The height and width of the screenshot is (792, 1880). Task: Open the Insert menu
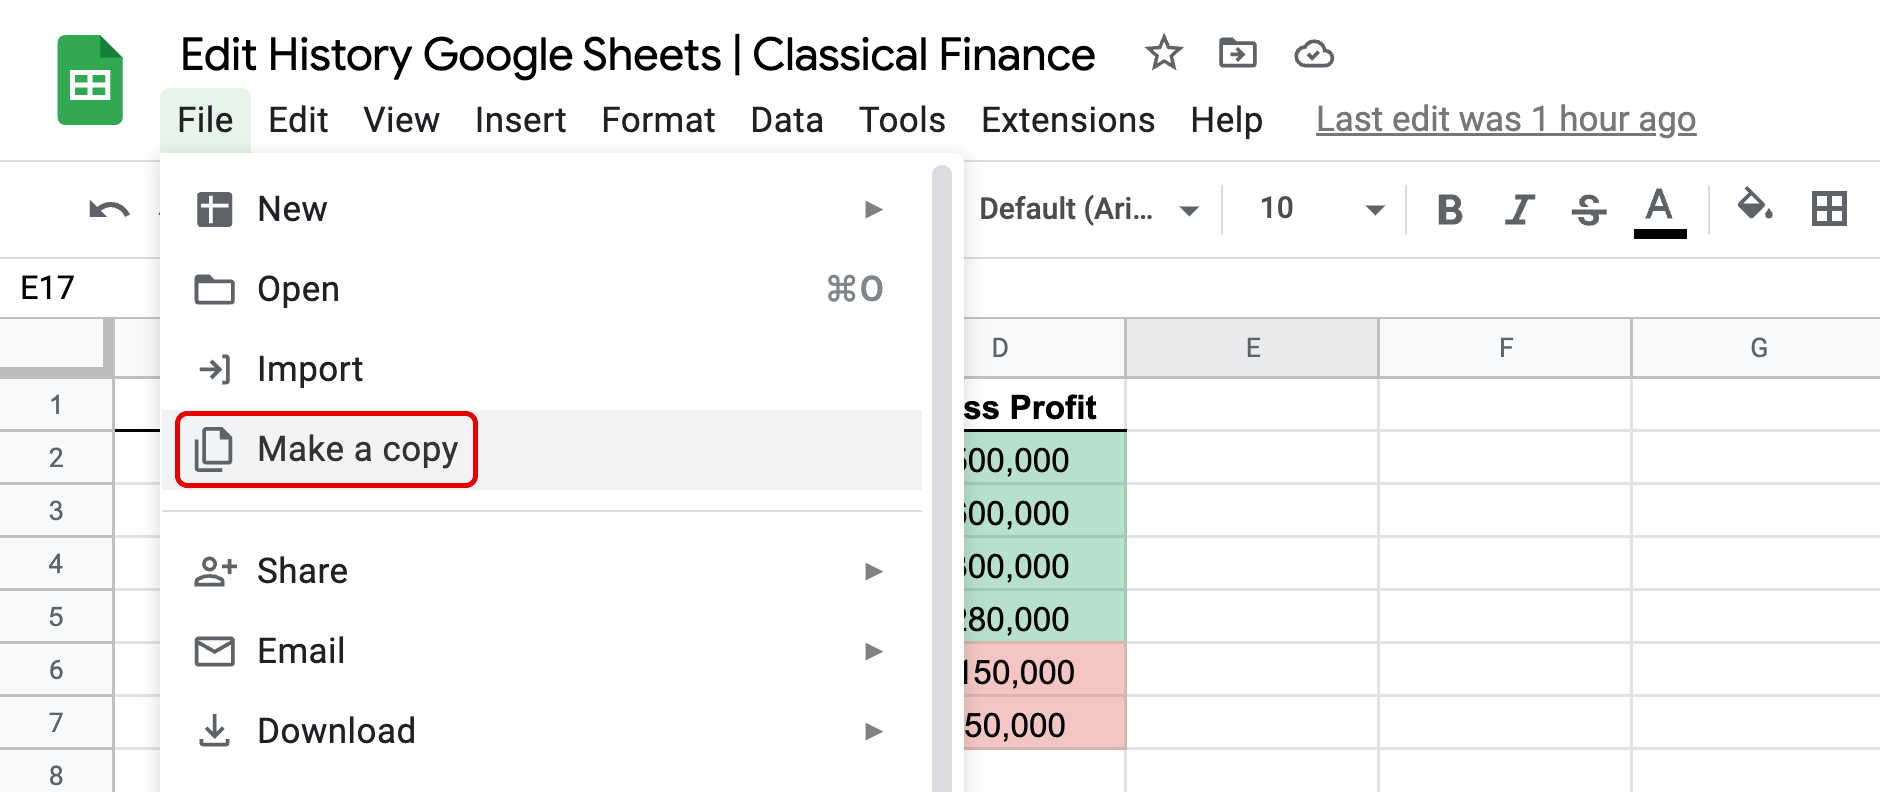point(520,120)
